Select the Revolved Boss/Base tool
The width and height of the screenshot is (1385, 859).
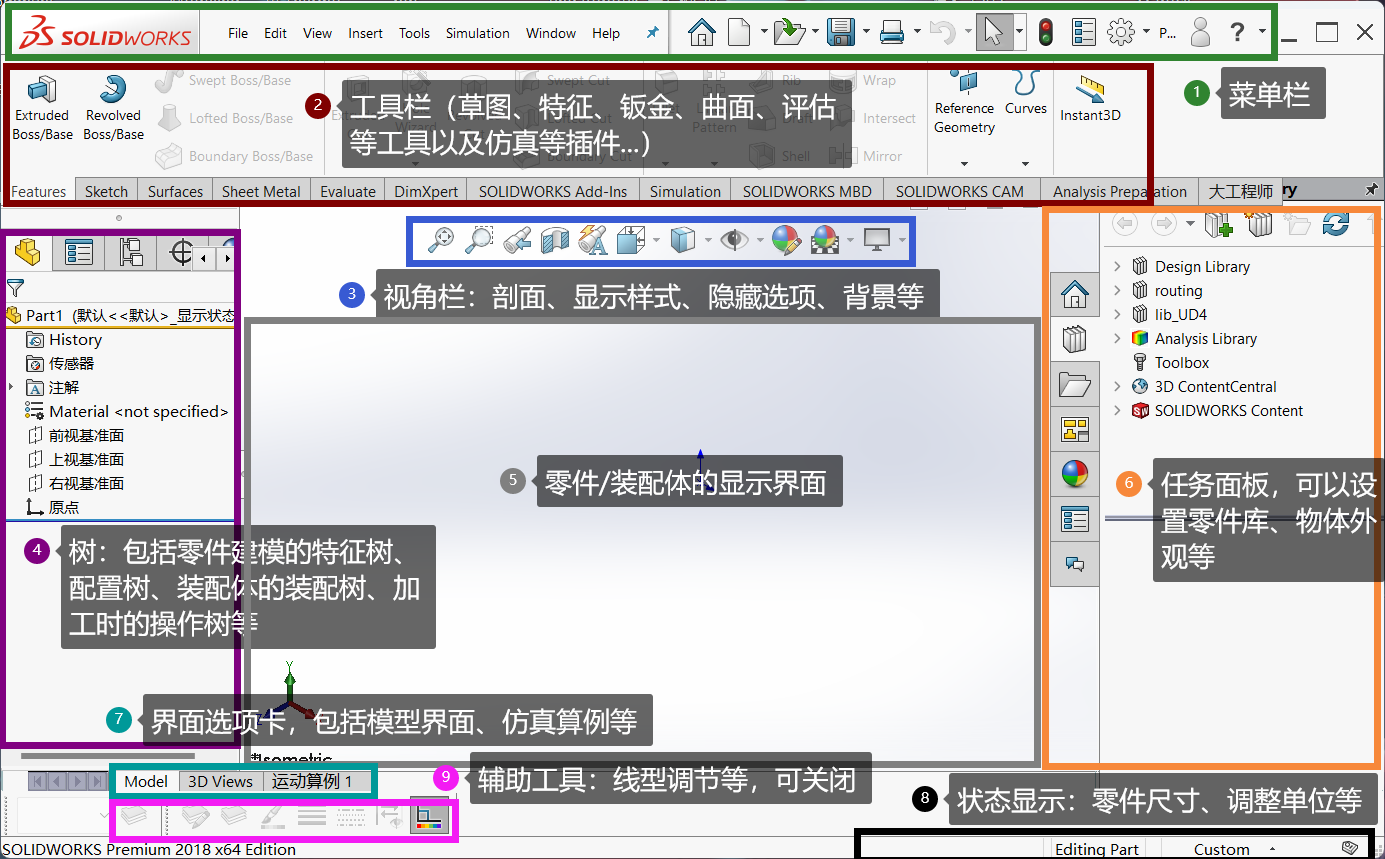coord(113,108)
